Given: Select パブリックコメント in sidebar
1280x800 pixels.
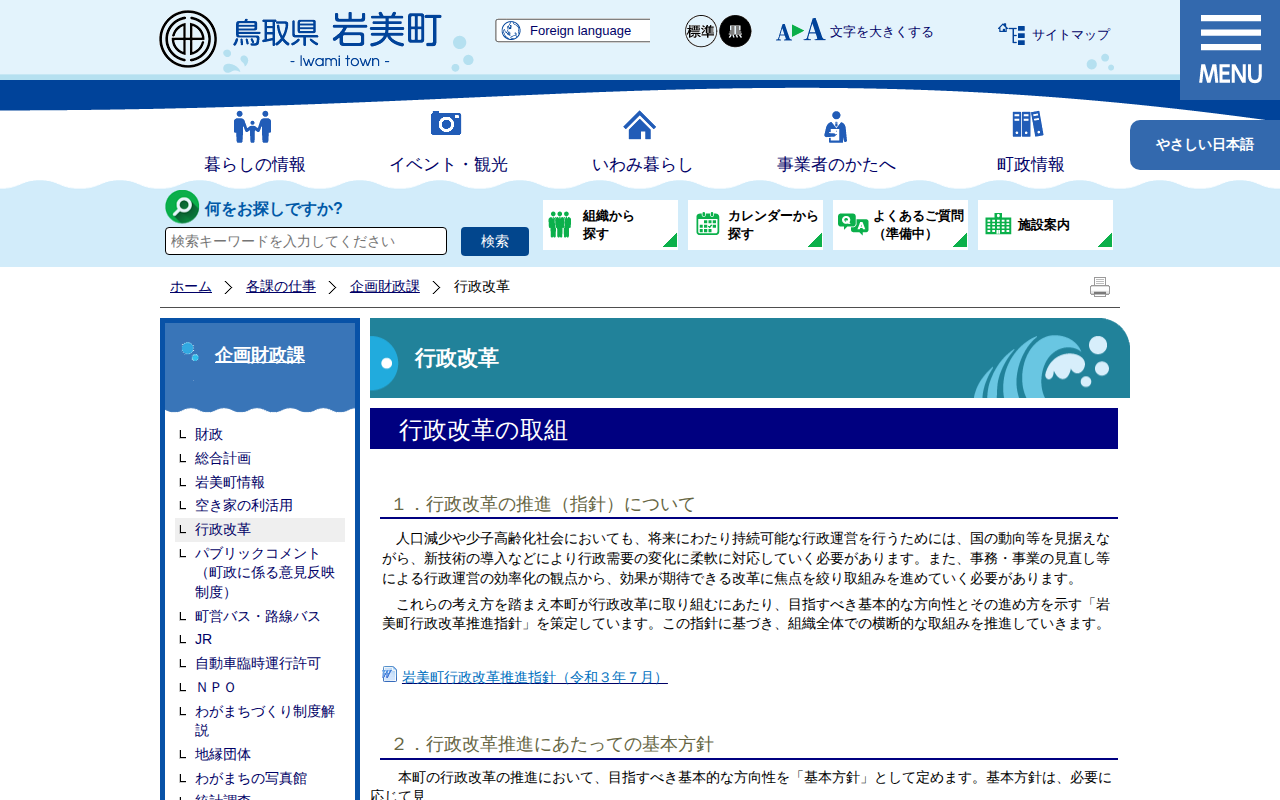Looking at the screenshot, I should click(265, 572).
